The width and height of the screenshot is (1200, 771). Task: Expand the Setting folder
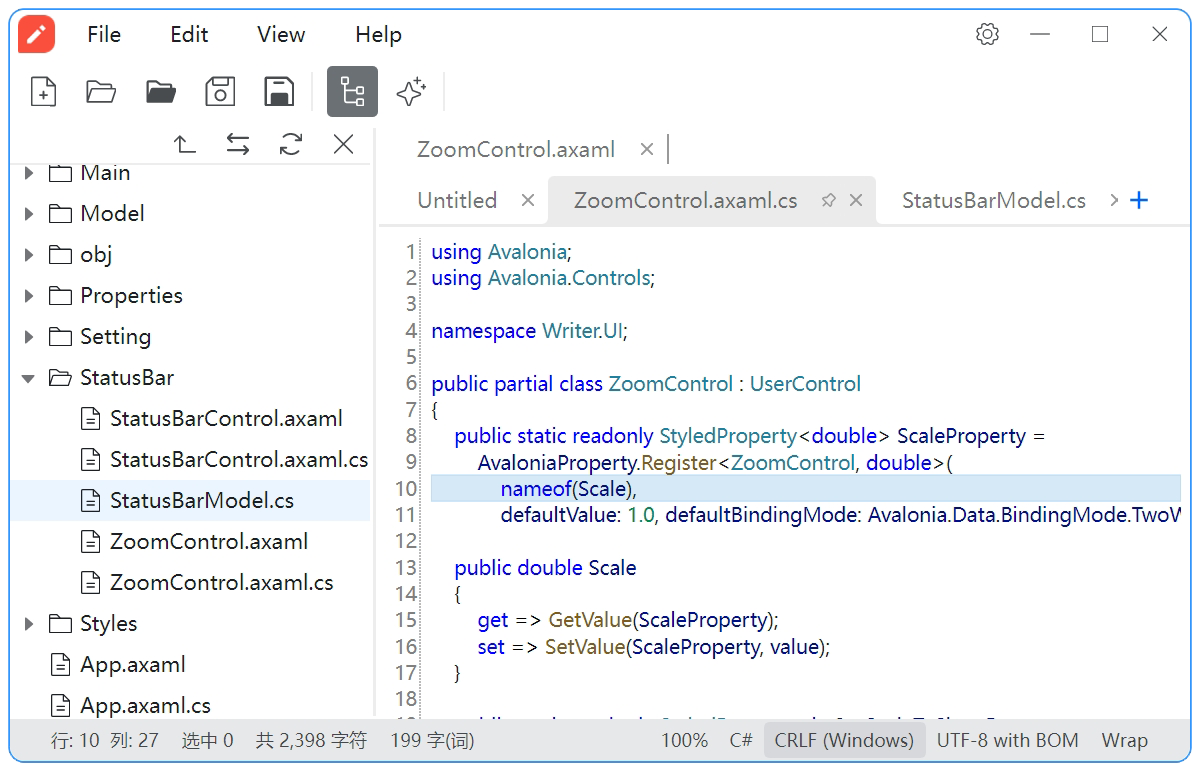[x=29, y=337]
